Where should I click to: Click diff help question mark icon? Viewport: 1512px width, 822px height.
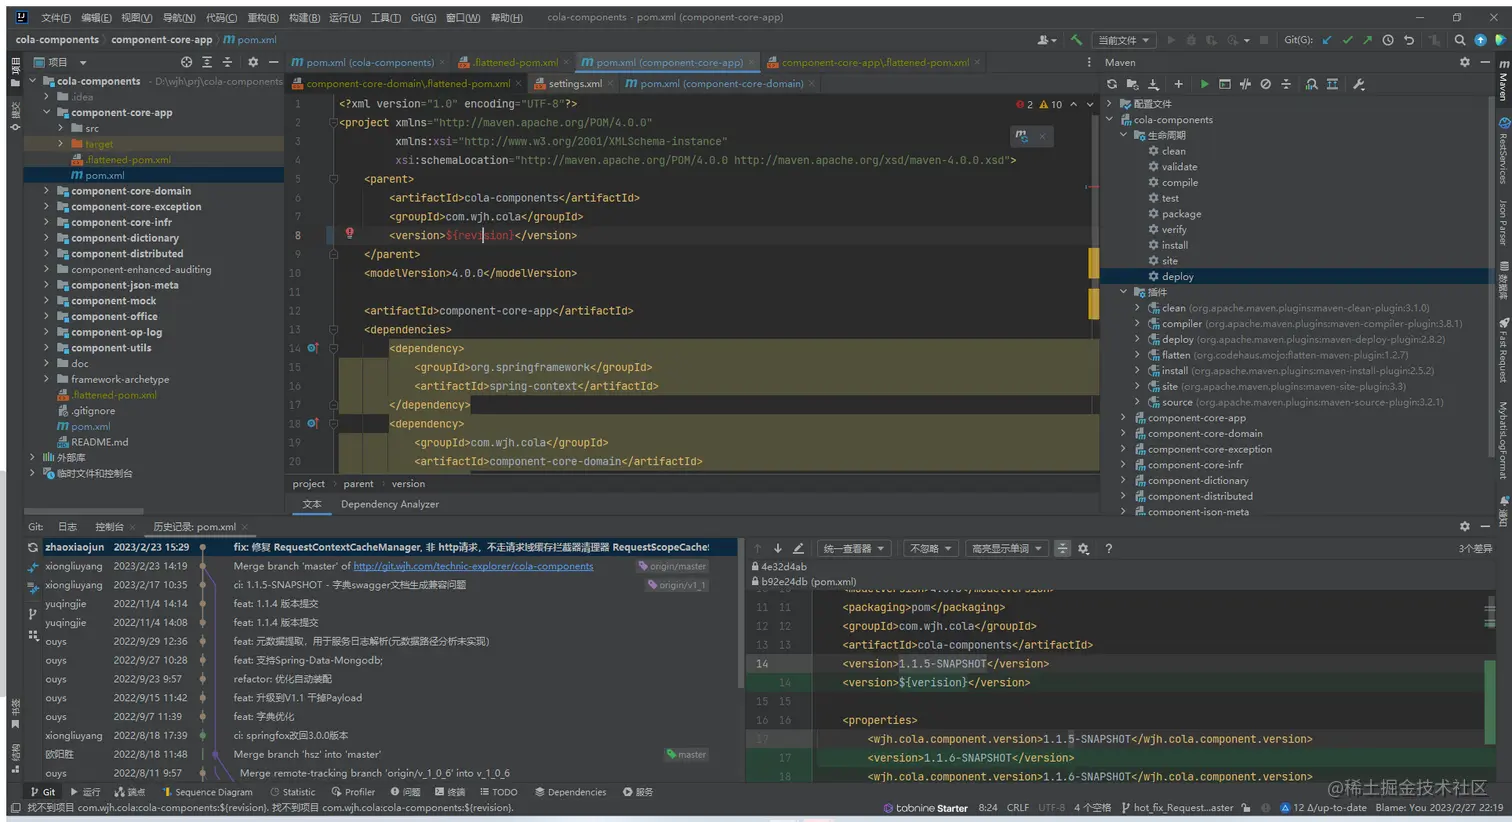click(x=1108, y=548)
